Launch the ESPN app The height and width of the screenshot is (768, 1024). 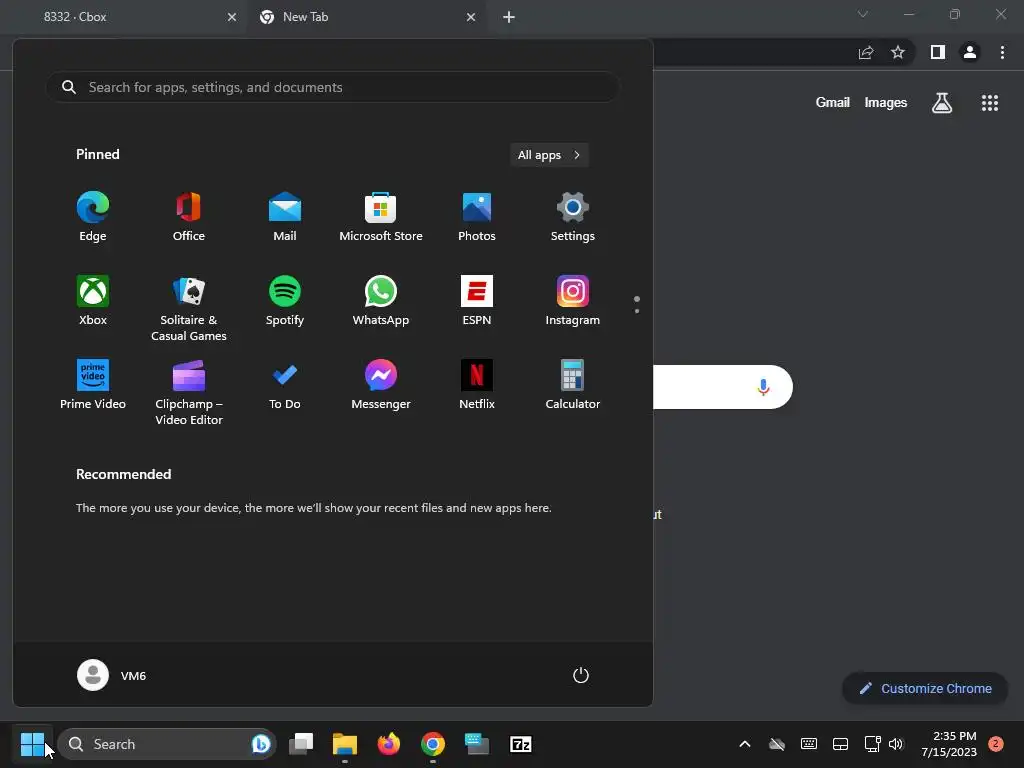477,300
